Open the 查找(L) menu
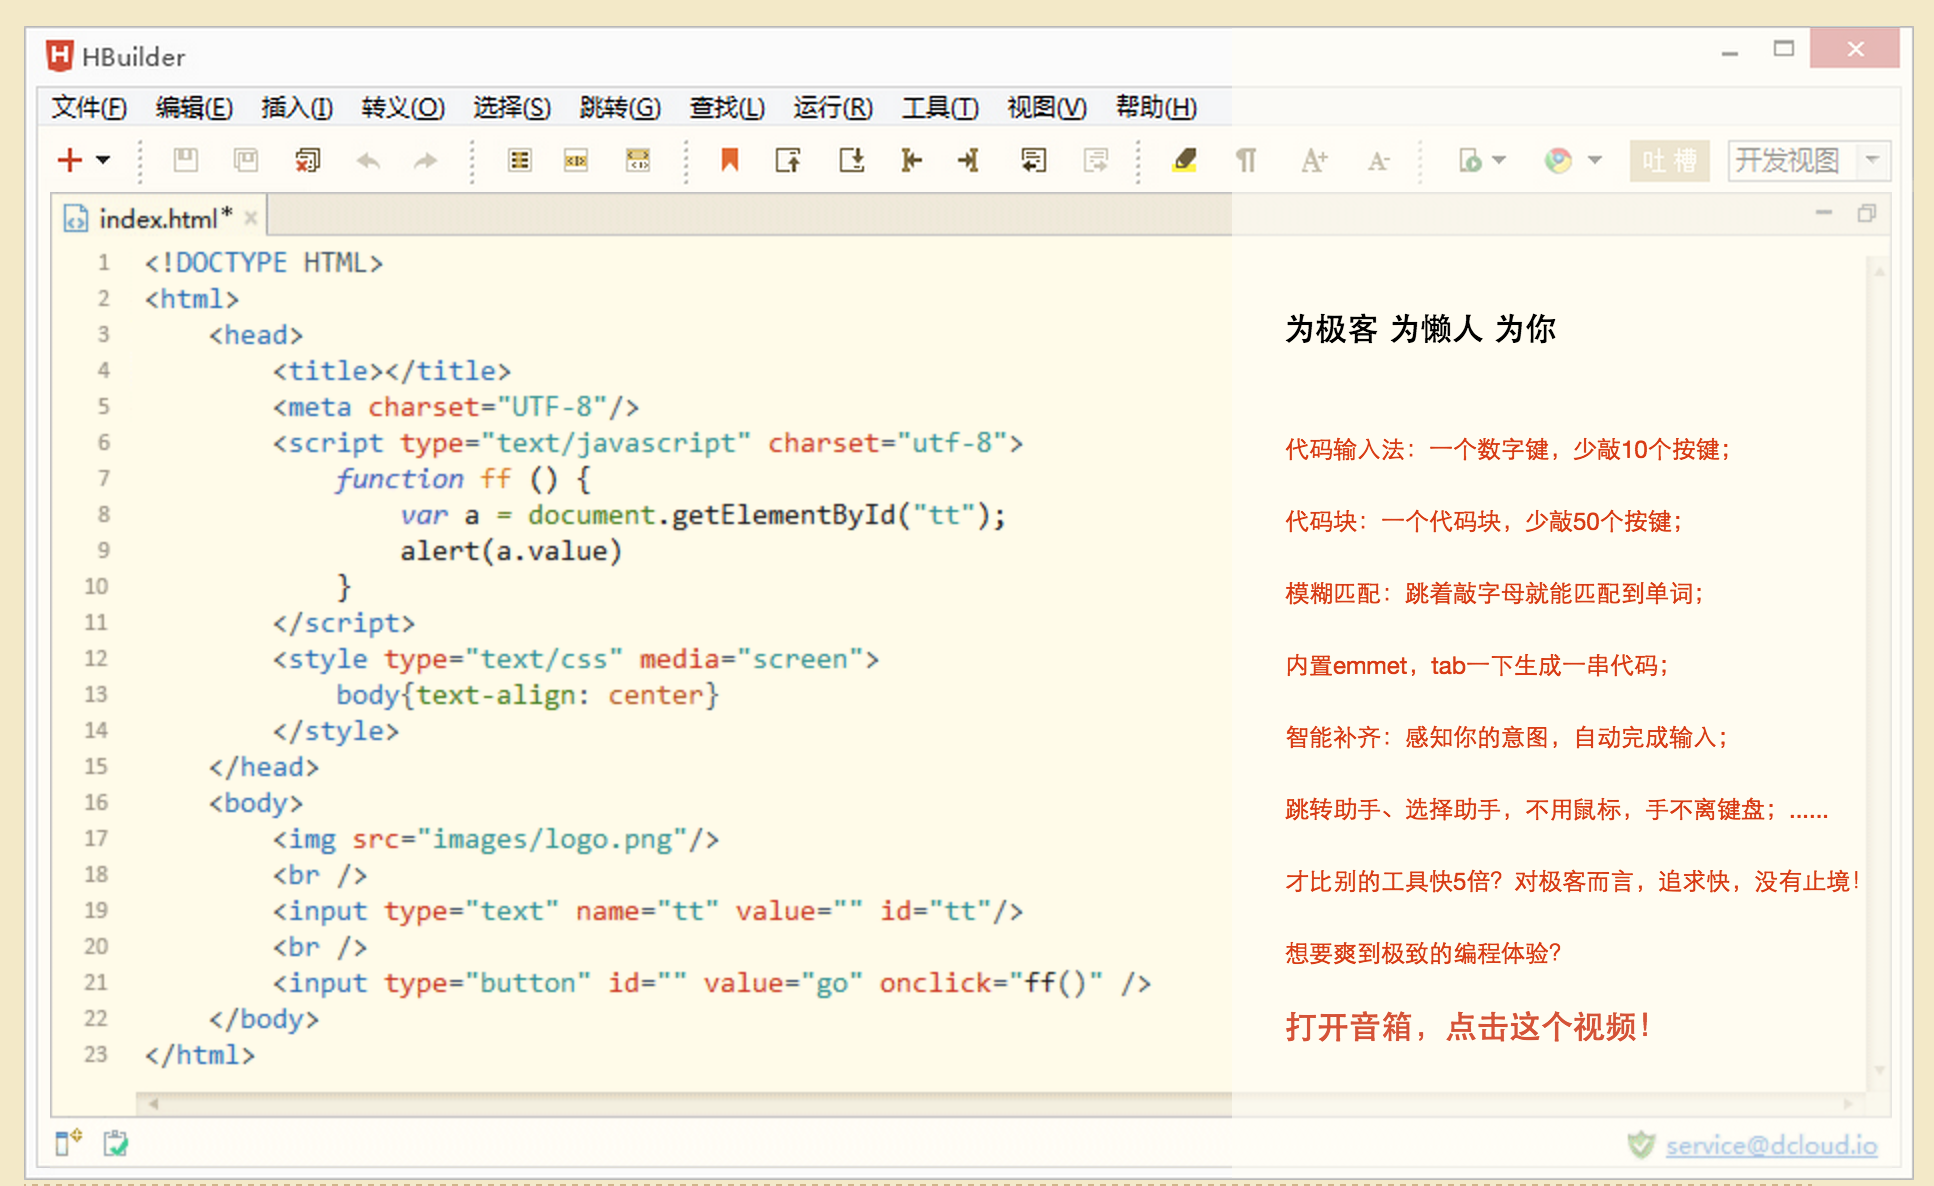Image resolution: width=1934 pixels, height=1186 pixels. tap(727, 107)
